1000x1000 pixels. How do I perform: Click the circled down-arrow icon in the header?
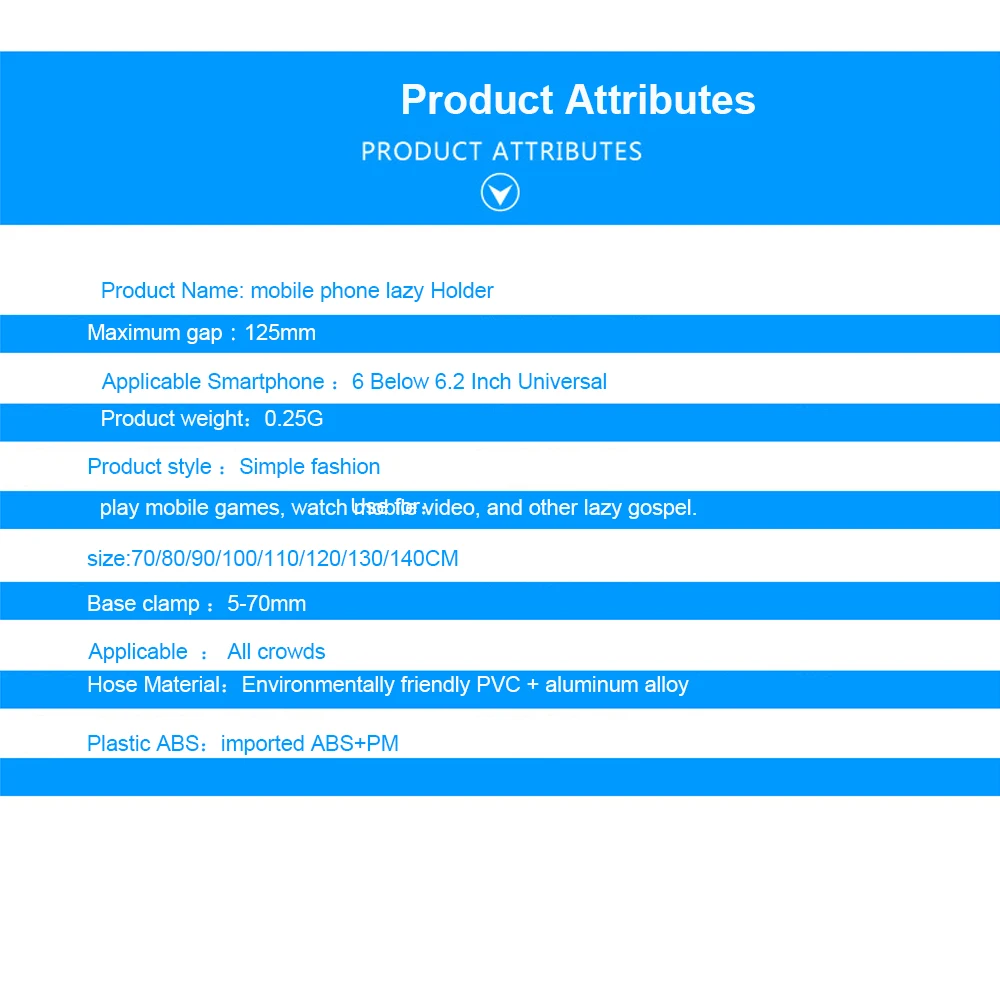500,193
